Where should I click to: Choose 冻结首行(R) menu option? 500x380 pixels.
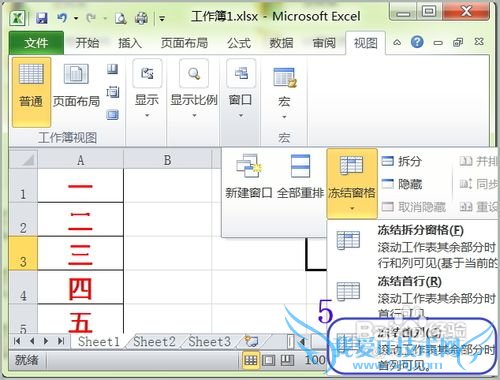click(413, 297)
